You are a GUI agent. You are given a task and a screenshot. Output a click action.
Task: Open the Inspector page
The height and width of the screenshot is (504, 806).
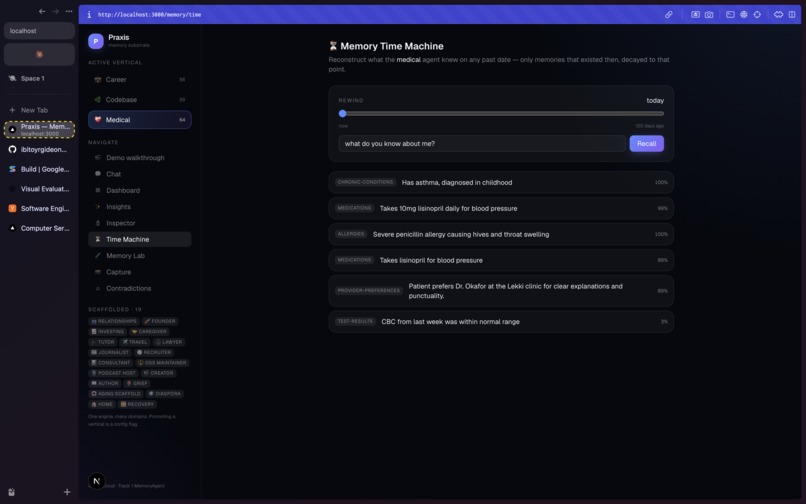139,223
